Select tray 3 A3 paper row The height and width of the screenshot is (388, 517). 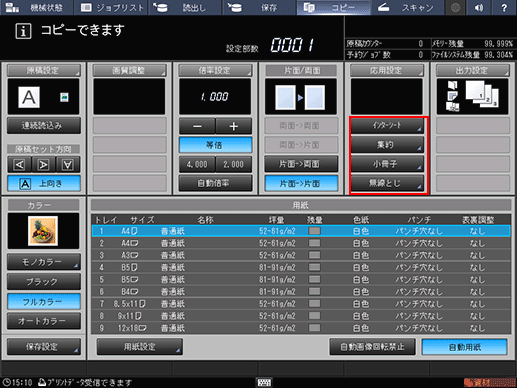(301, 255)
